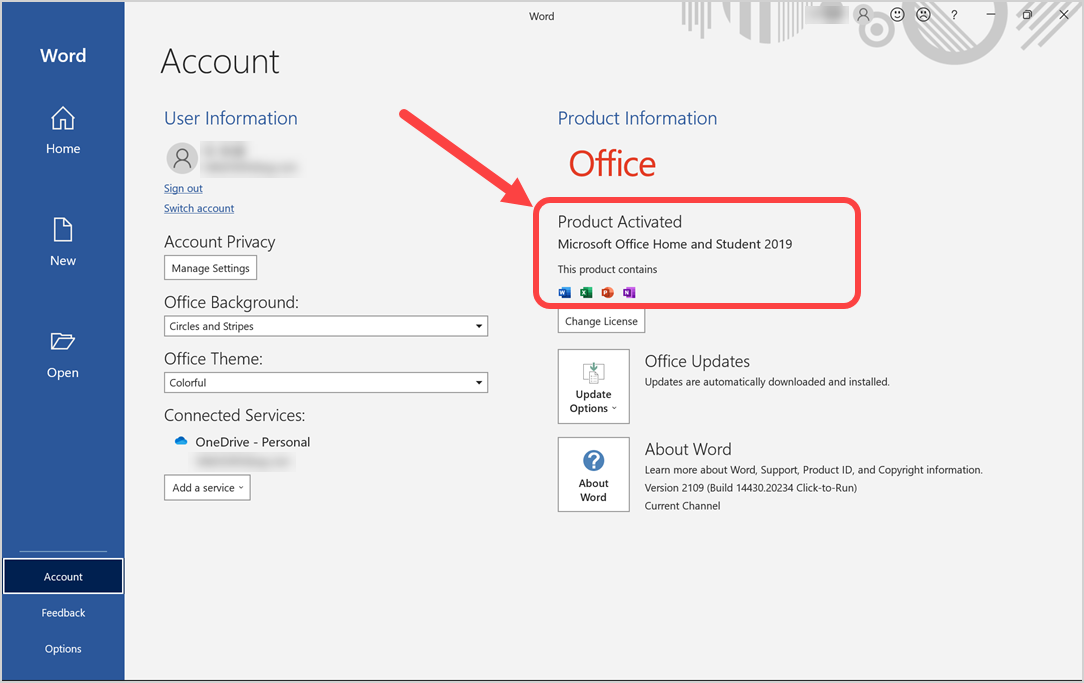Screen dimensions: 1084x683
Task: Click the user profile avatar icon
Action: pyautogui.click(x=863, y=14)
